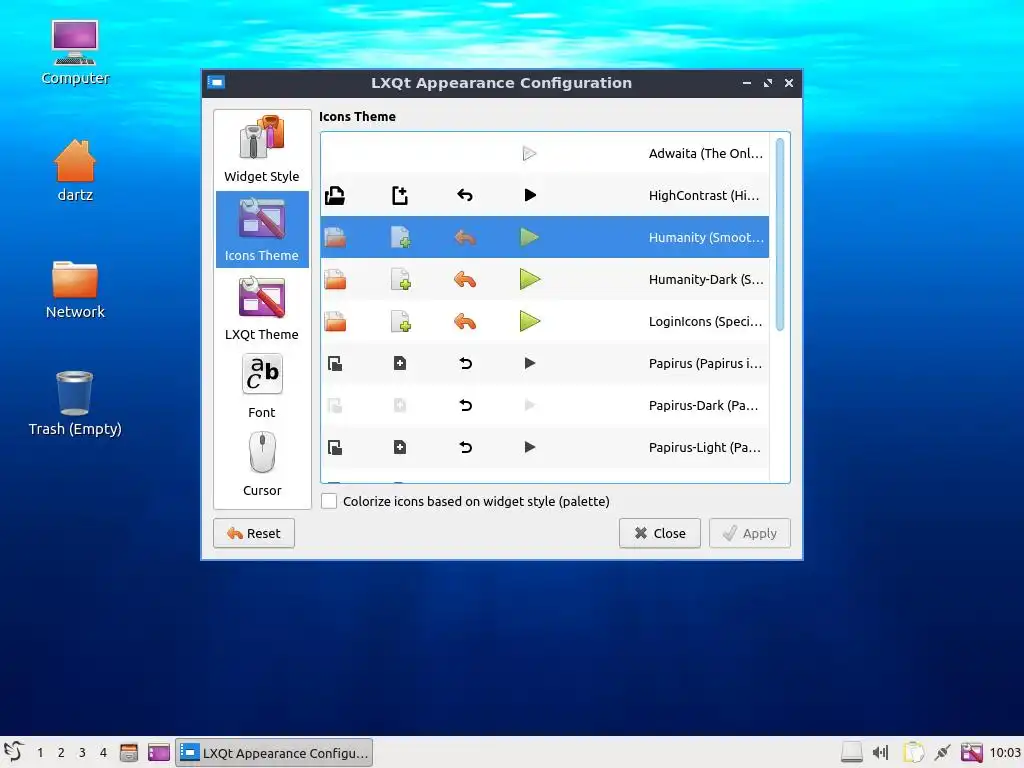Click the HighContrast undo arrow preview icon
This screenshot has width=1024, height=768.
(x=465, y=195)
